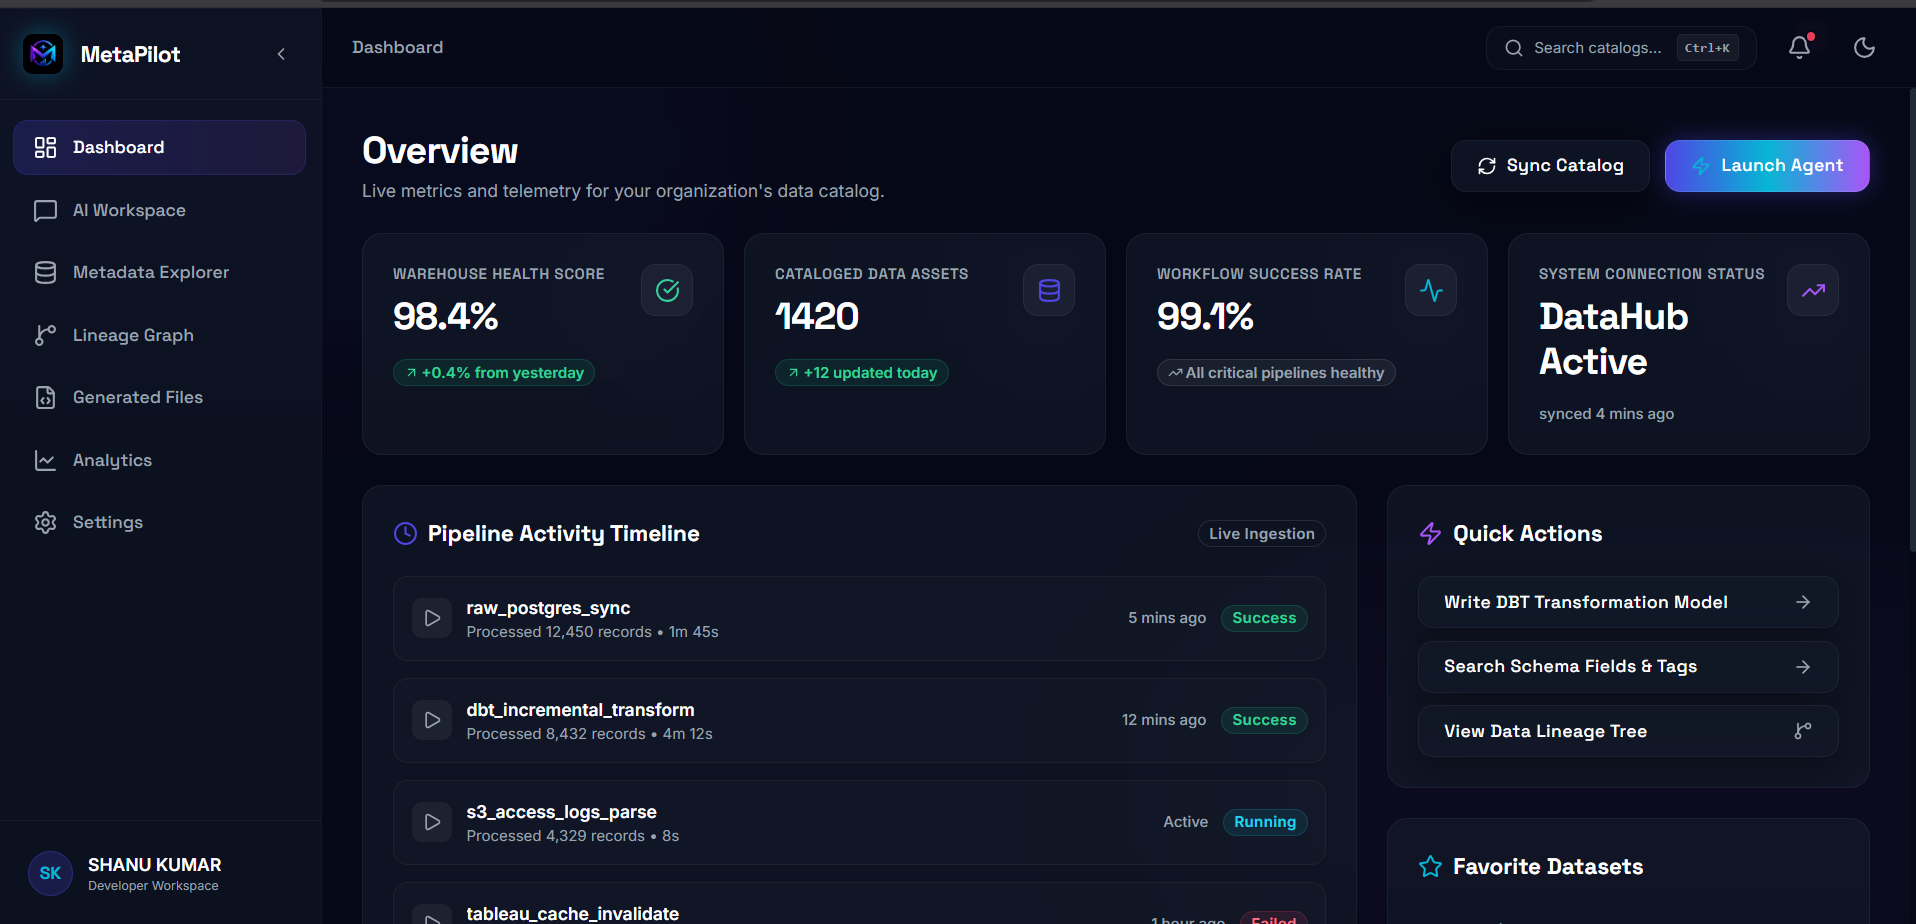The height and width of the screenshot is (924, 1916).
Task: Click the Generated Files document icon
Action: [x=45, y=397]
